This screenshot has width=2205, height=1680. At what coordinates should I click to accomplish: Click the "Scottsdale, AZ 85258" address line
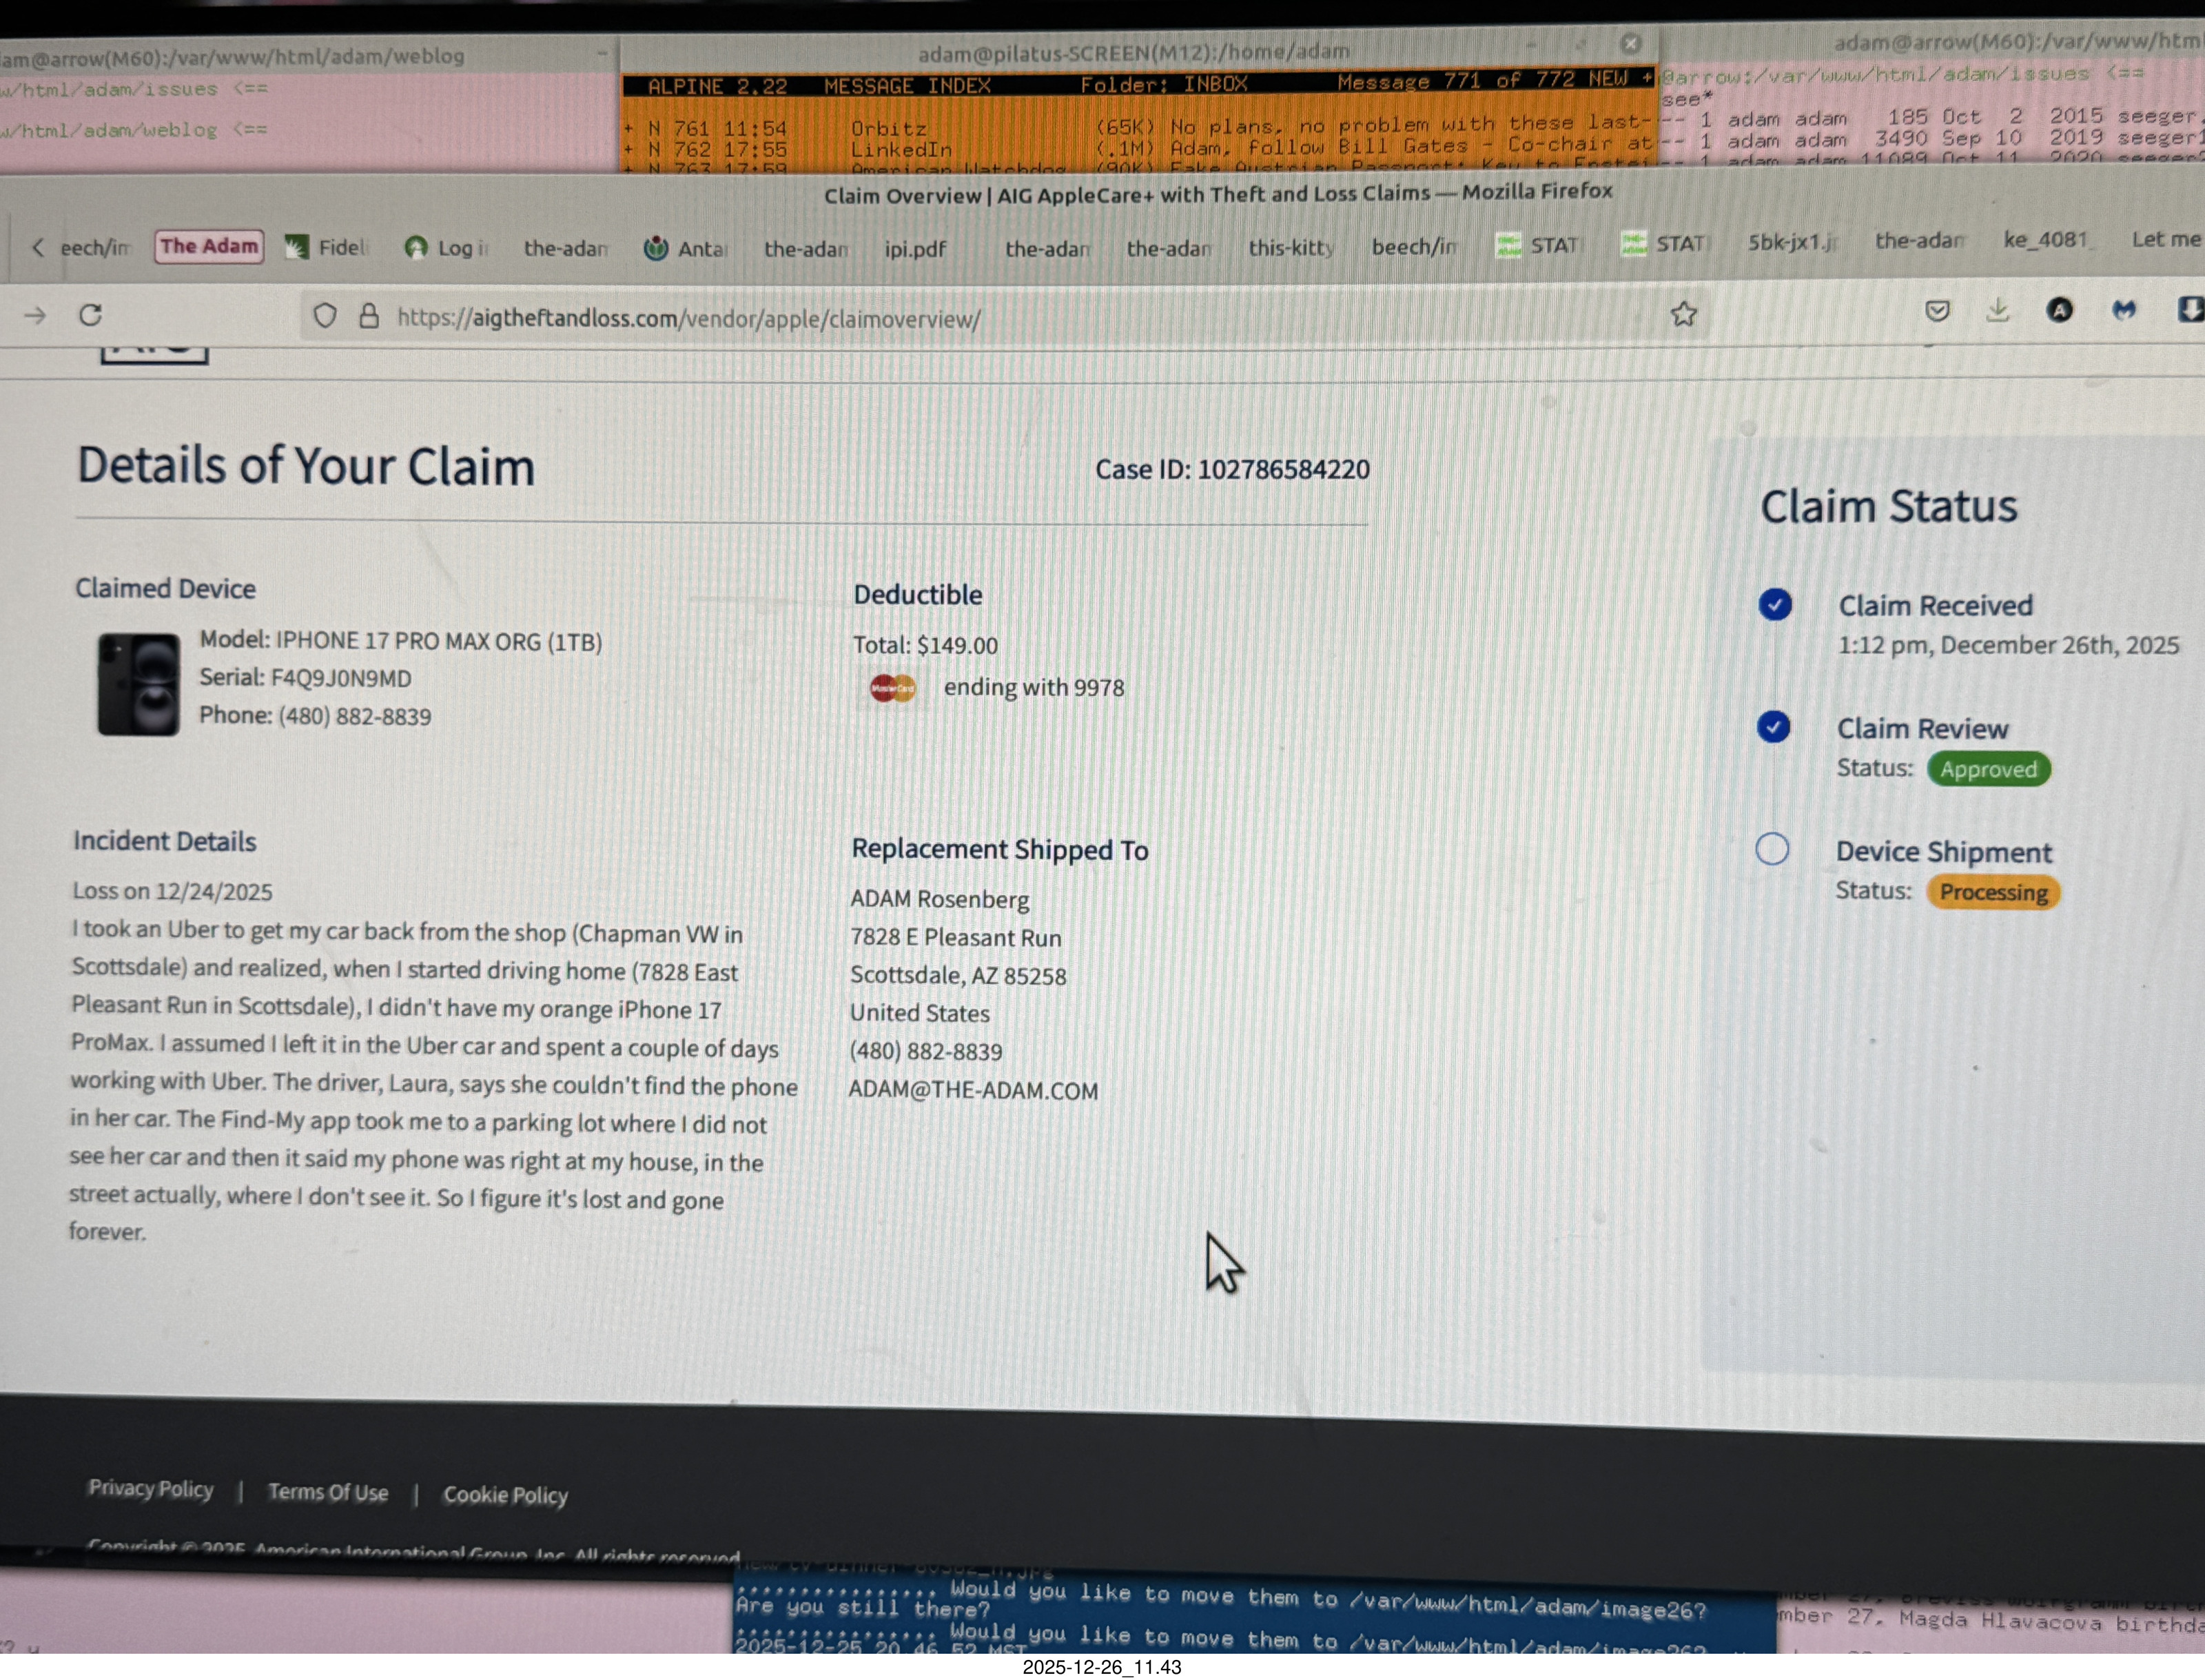pyautogui.click(x=958, y=976)
